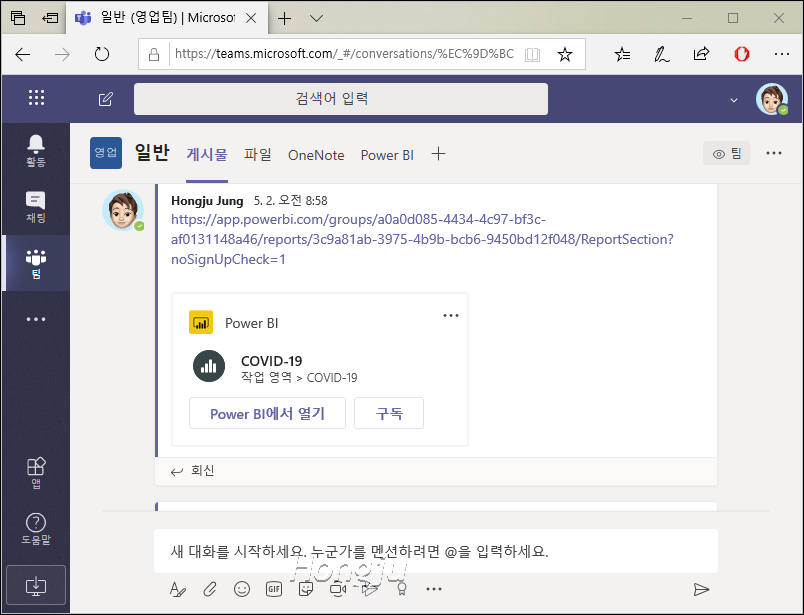Screen dimensions: 804x615
Task: Share this page icon
Action: [x=701, y=54]
